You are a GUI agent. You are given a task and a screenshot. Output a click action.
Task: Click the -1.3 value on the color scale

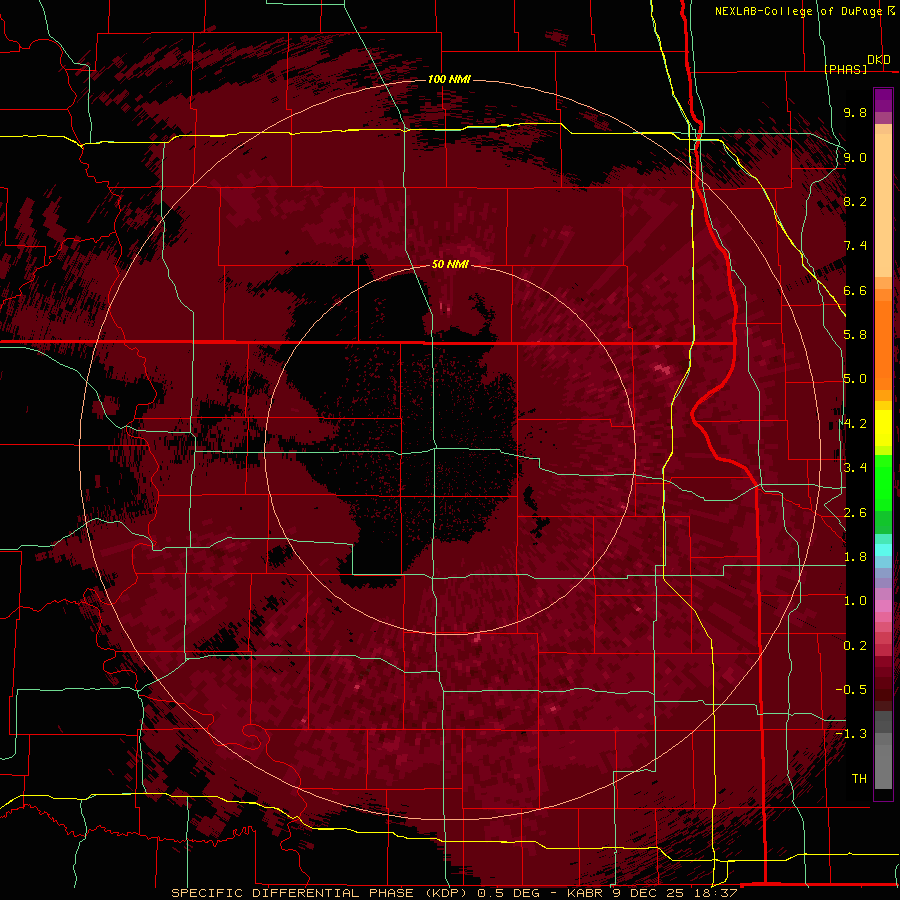(851, 734)
